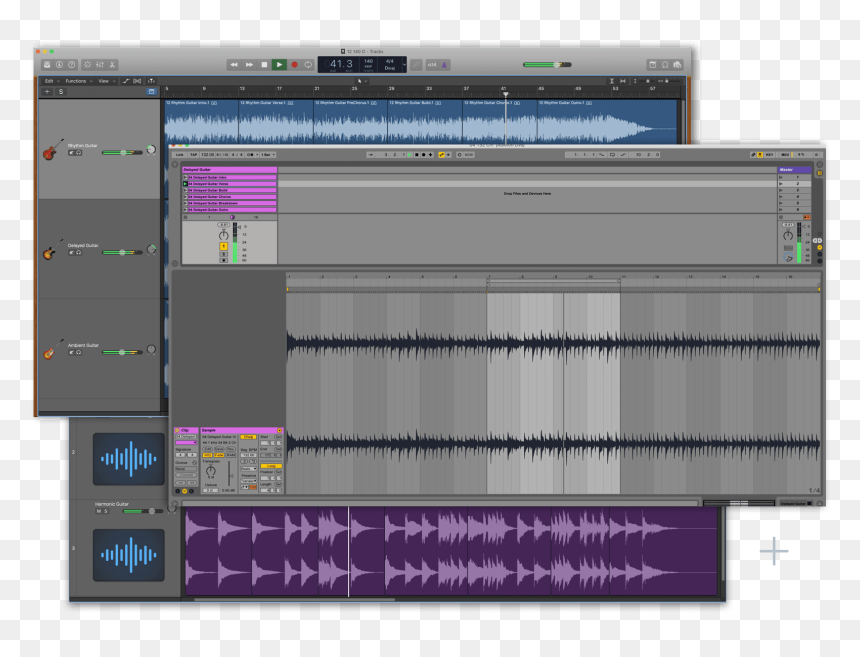Open the Editors scissors icon in GarageBand
Screen dimensions: 860x657
click(112, 65)
